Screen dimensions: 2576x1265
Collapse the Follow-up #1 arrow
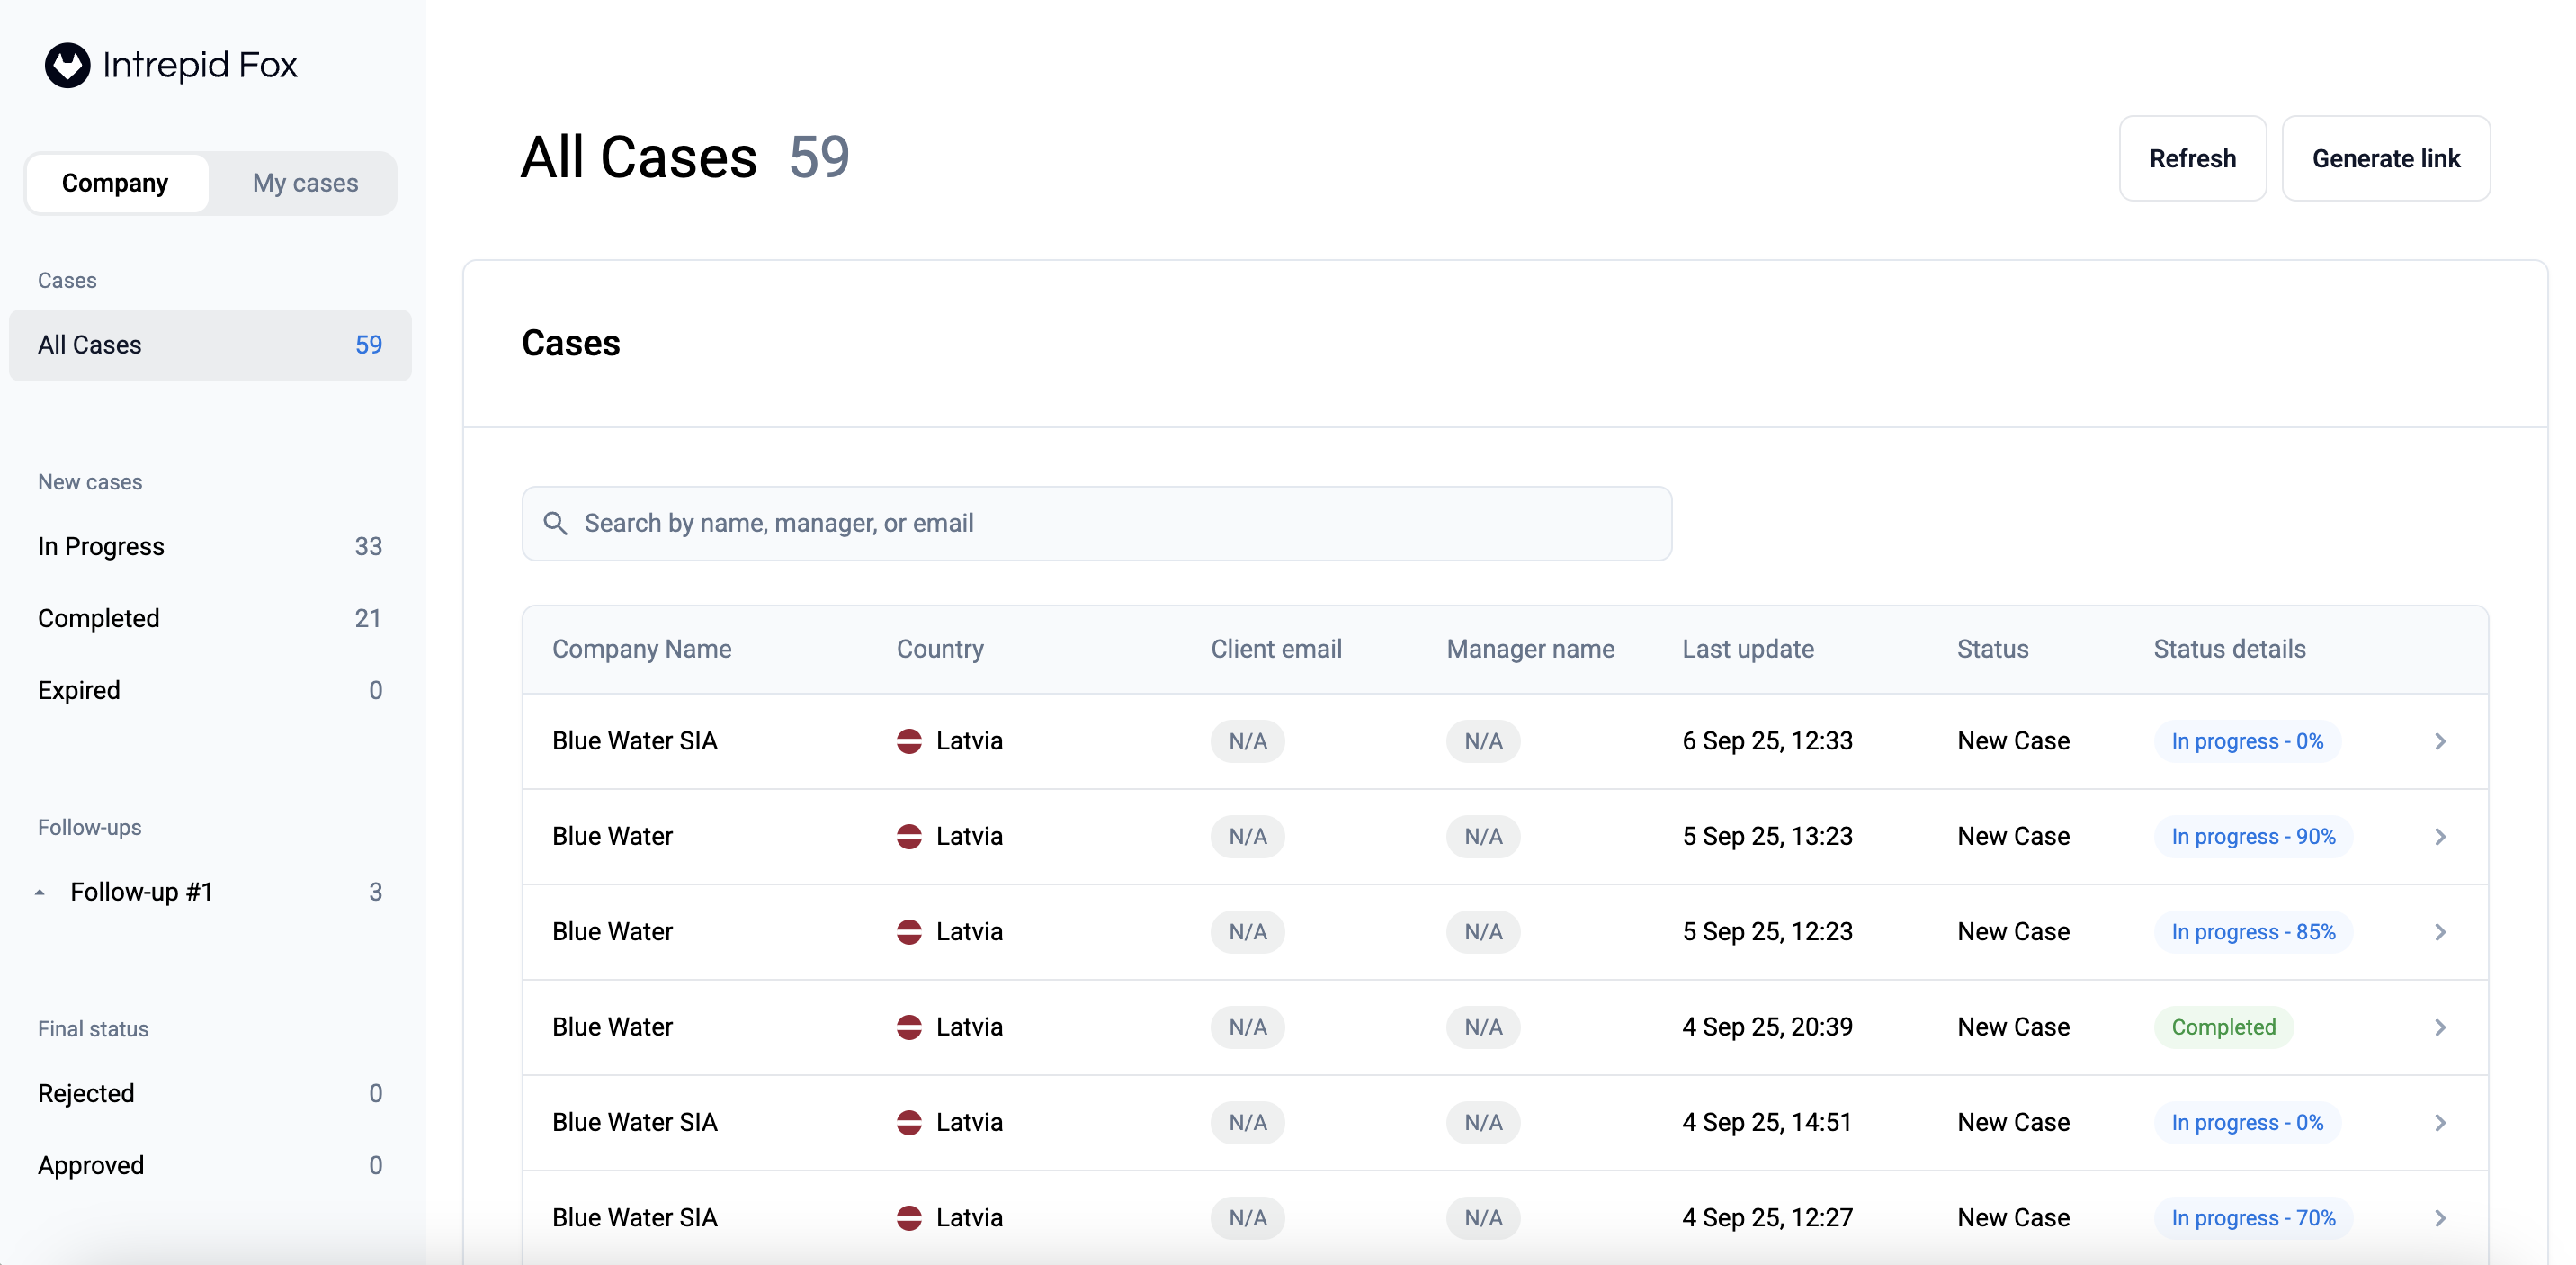pos(40,892)
